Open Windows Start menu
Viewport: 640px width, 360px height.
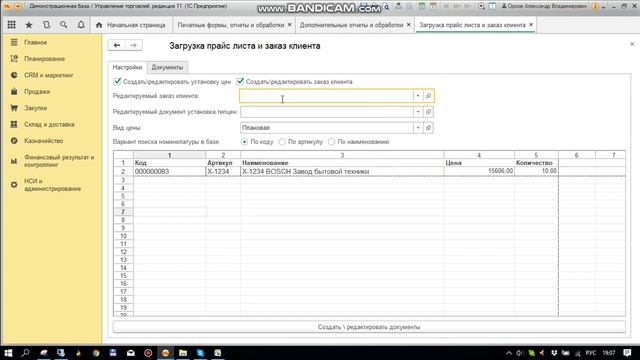(8, 353)
